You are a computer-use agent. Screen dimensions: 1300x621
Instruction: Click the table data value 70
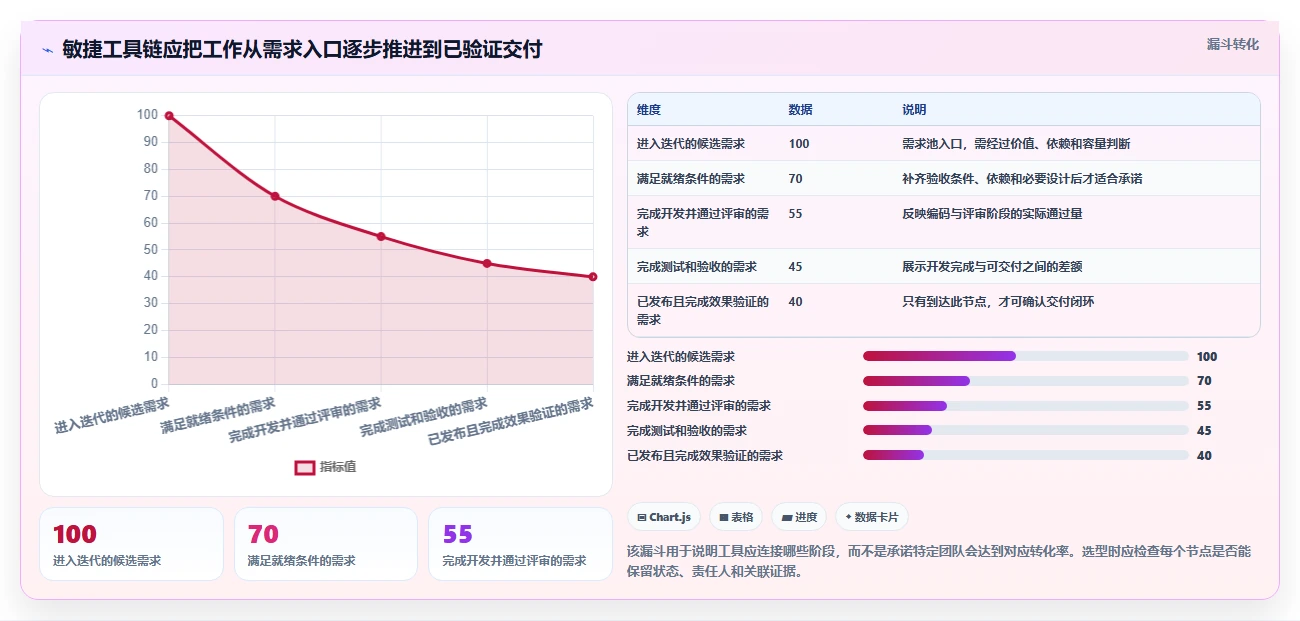point(795,179)
